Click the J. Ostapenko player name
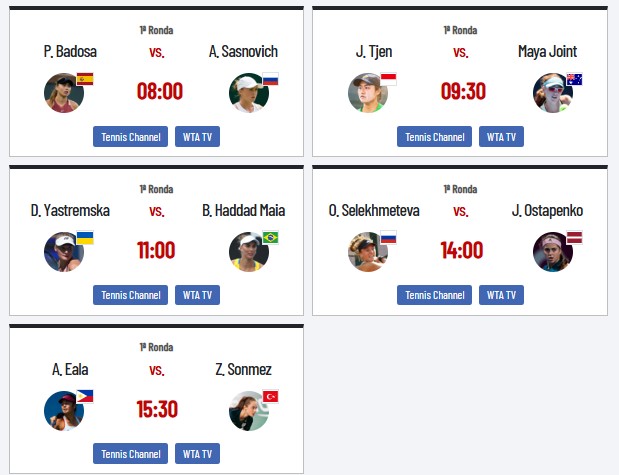The height and width of the screenshot is (475, 619). pos(547,210)
